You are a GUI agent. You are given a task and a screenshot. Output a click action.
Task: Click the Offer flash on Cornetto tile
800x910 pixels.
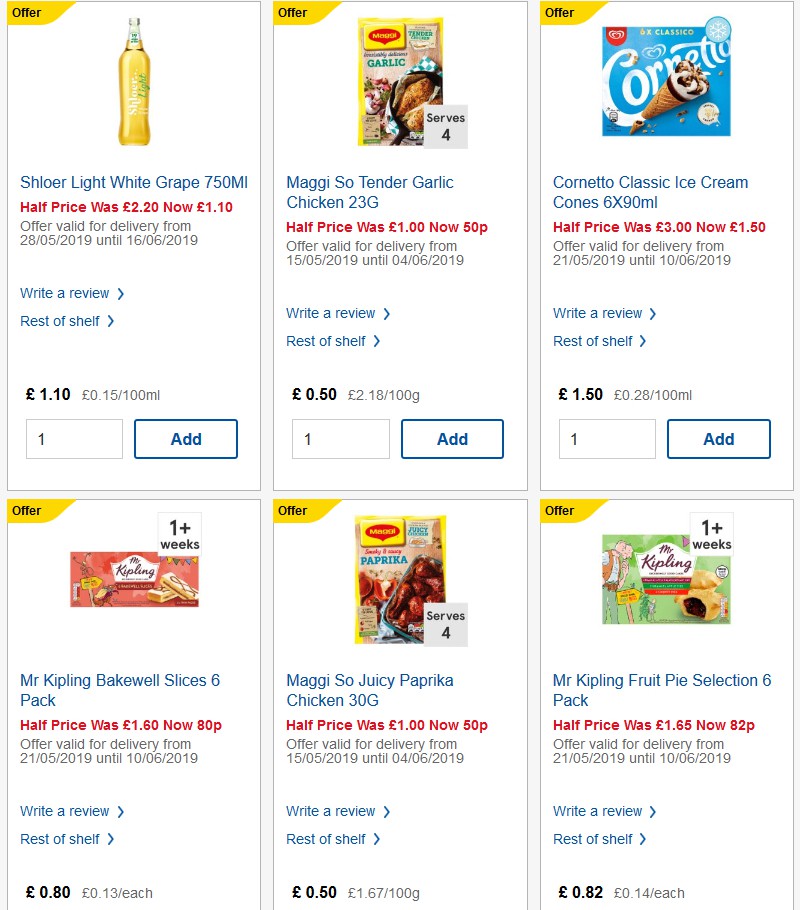tap(563, 13)
